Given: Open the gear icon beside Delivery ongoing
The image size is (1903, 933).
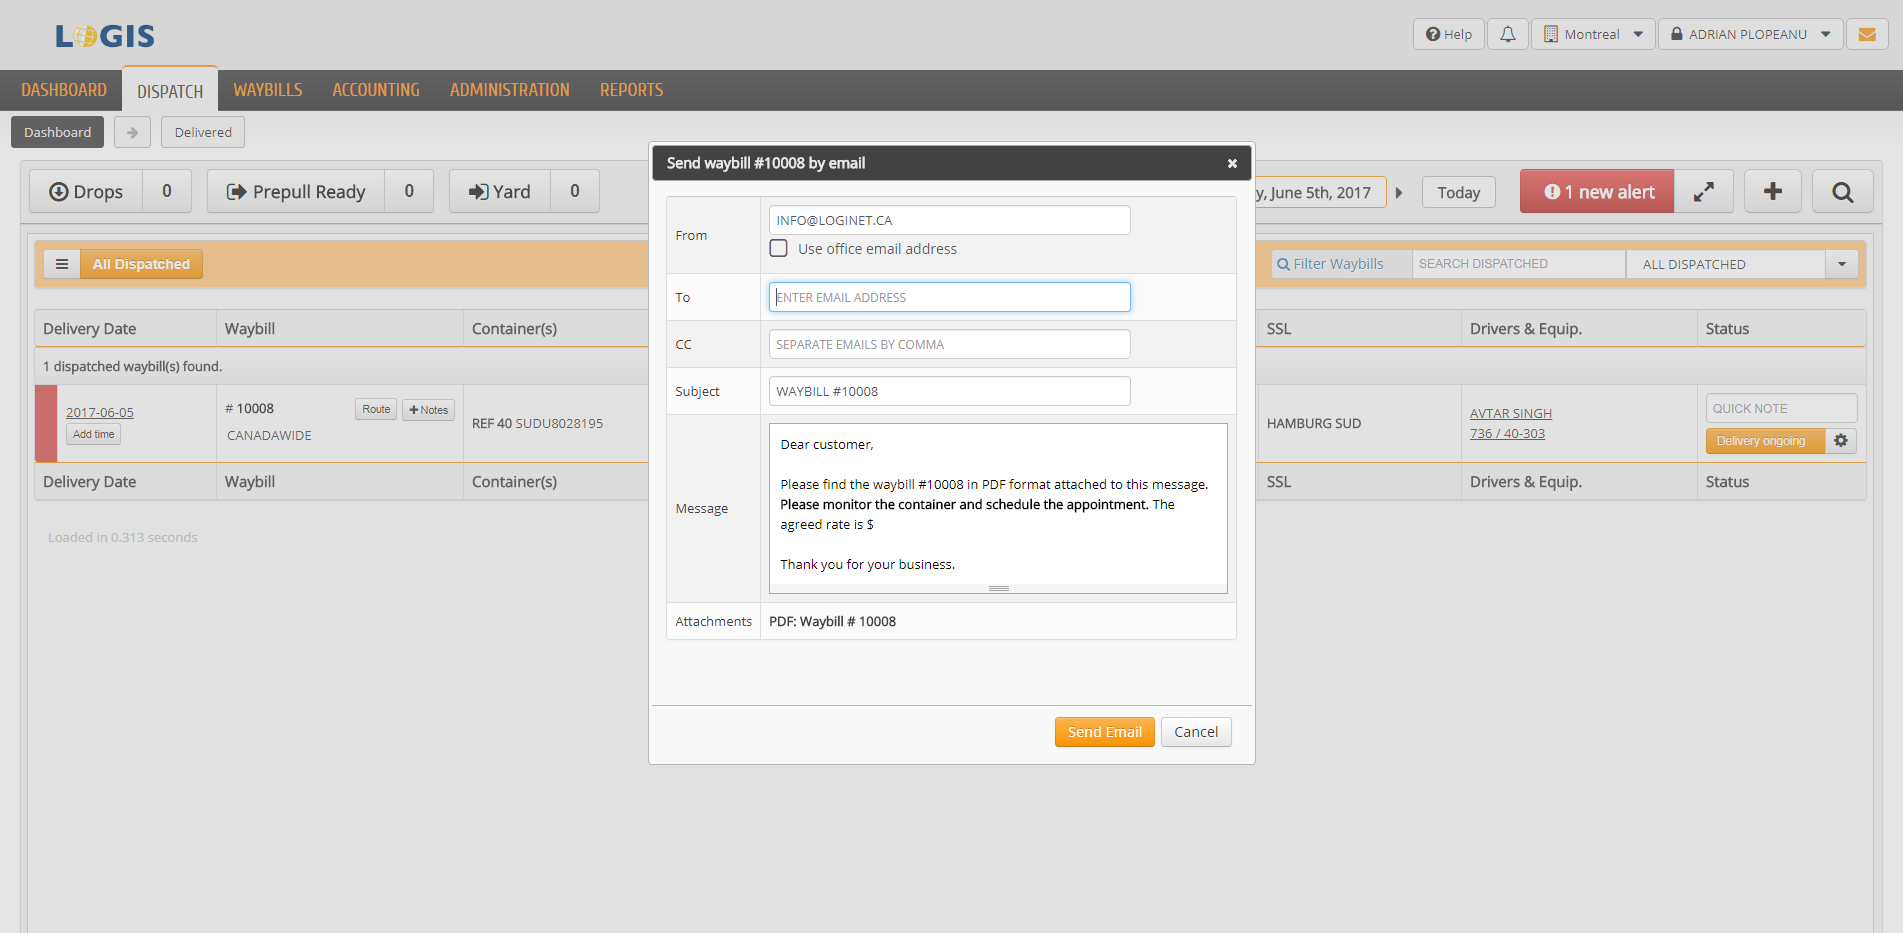Looking at the screenshot, I should coord(1841,441).
